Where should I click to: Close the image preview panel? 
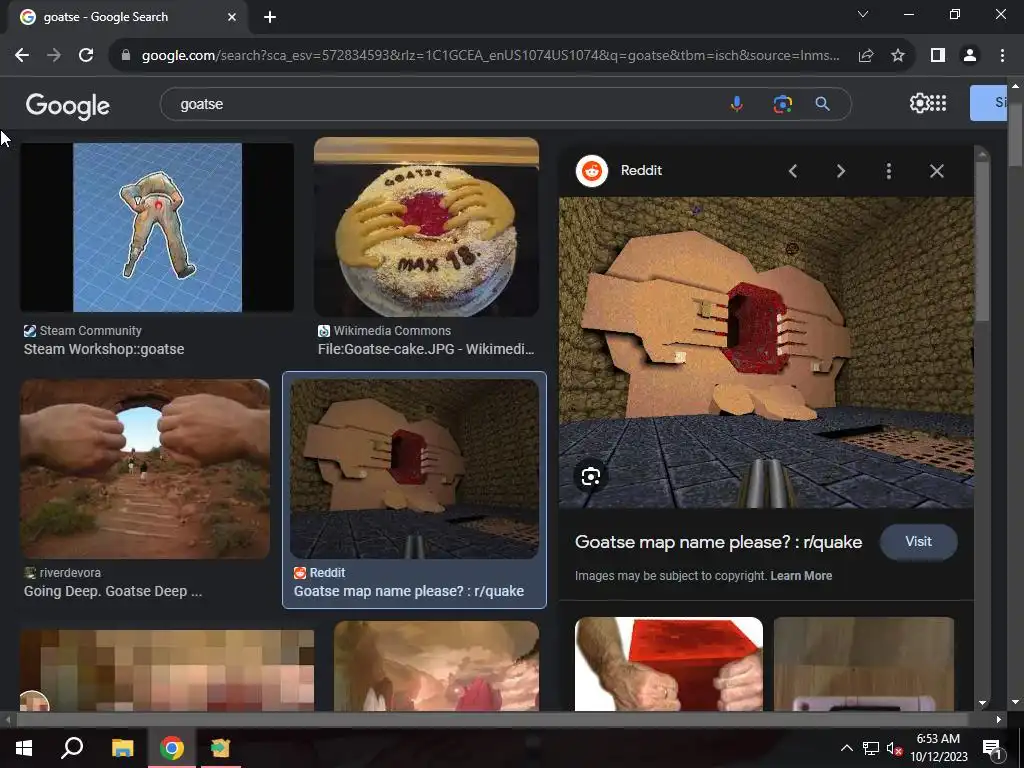click(x=936, y=171)
